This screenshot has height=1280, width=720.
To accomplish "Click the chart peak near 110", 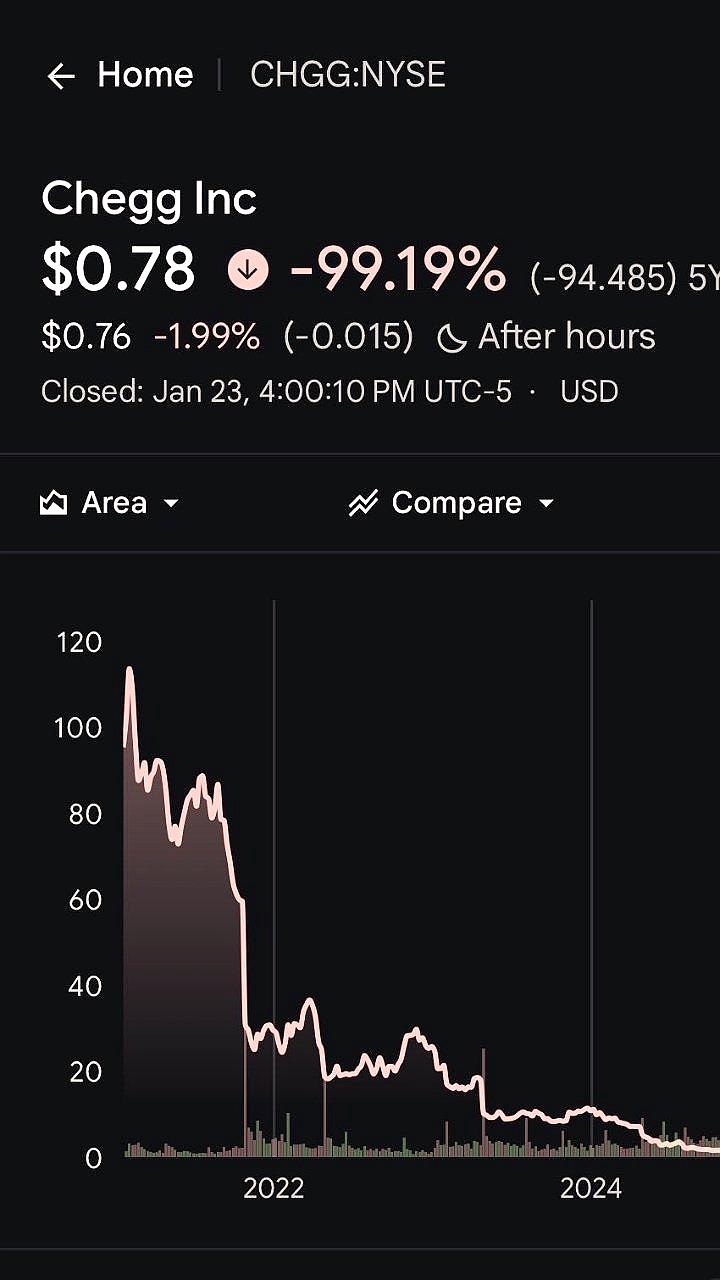I will tap(129, 670).
